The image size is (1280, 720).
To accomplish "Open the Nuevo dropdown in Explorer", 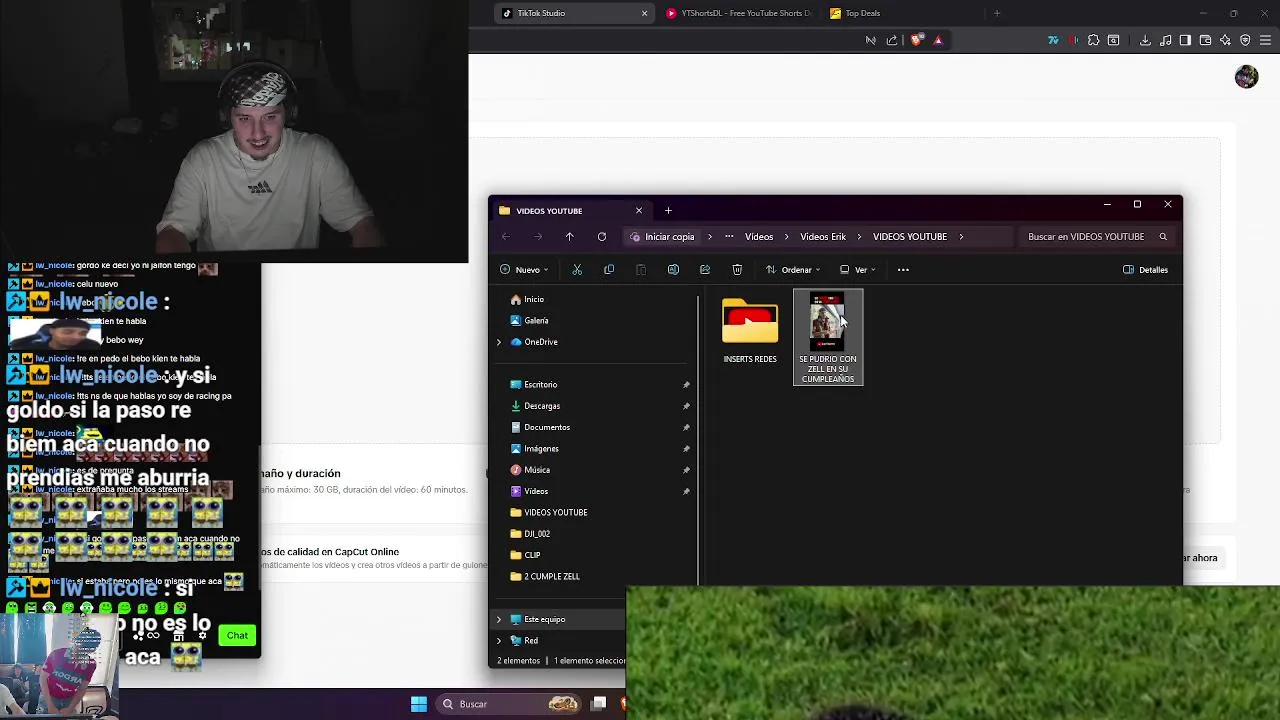I will (x=526, y=269).
